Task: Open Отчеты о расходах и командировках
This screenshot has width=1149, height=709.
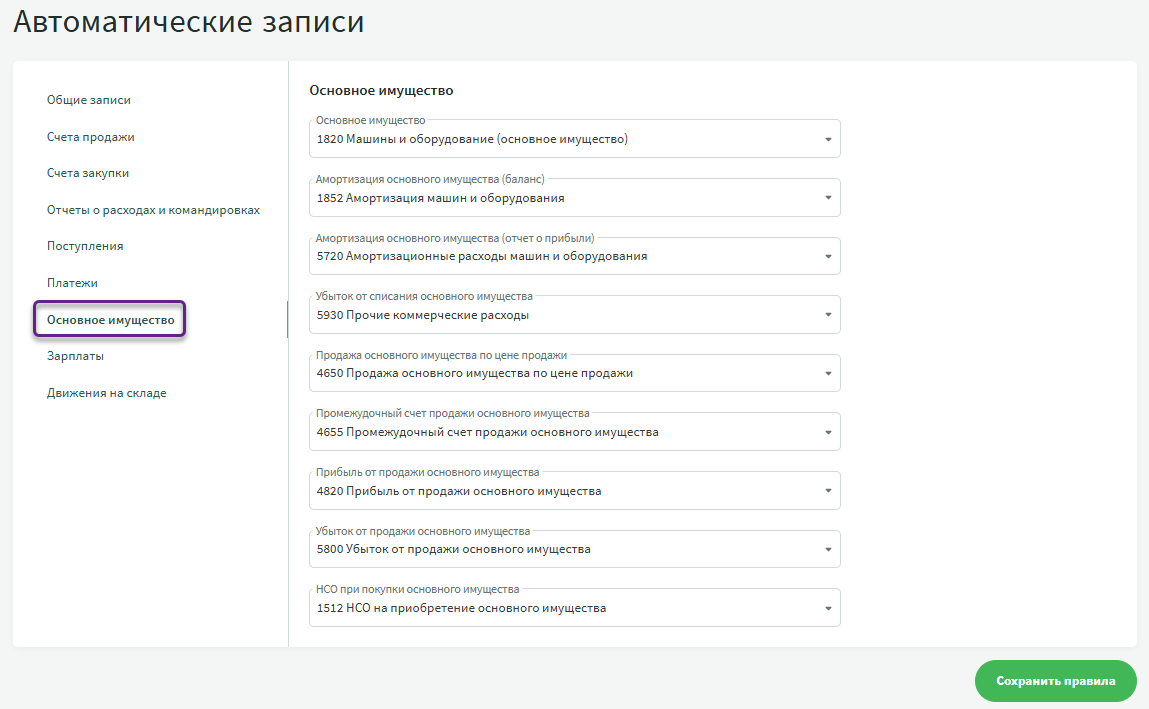Action: [x=153, y=210]
